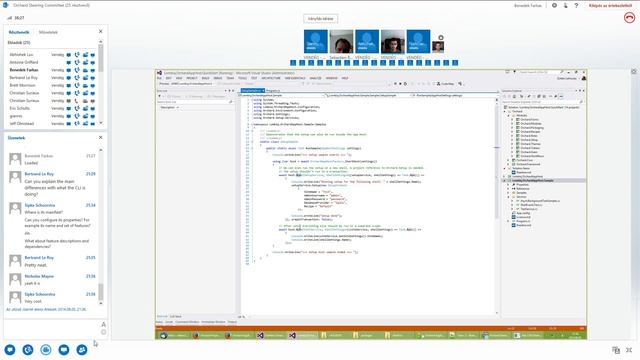The image size is (640, 360).
Task: Click the 'Pretty neat.' chat message
Action: [36, 265]
